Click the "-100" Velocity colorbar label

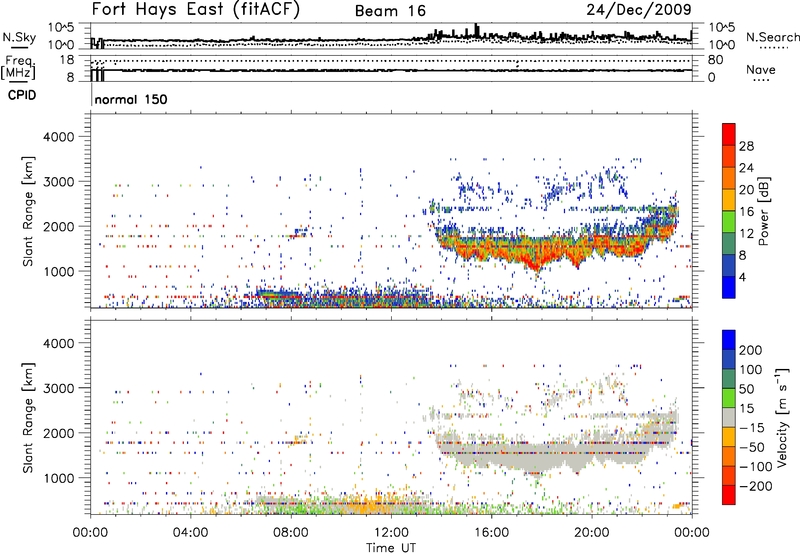756,467
